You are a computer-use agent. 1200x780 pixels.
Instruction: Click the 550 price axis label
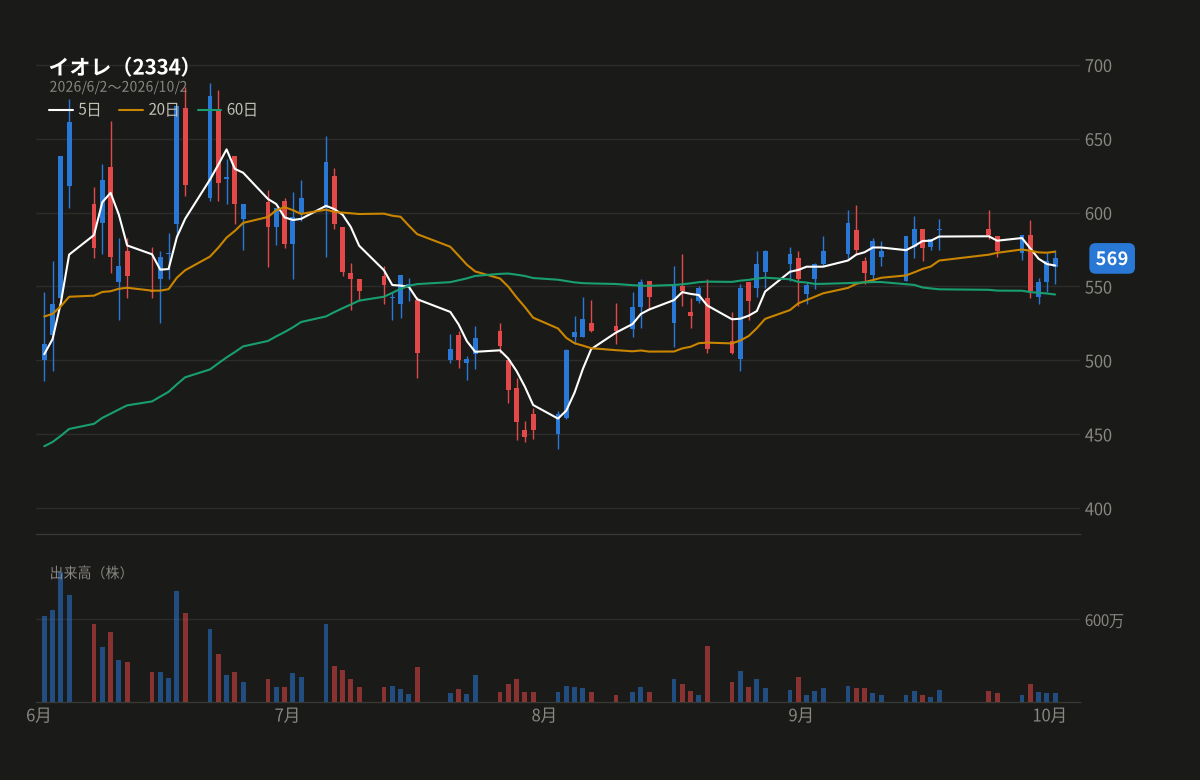[x=1099, y=288]
